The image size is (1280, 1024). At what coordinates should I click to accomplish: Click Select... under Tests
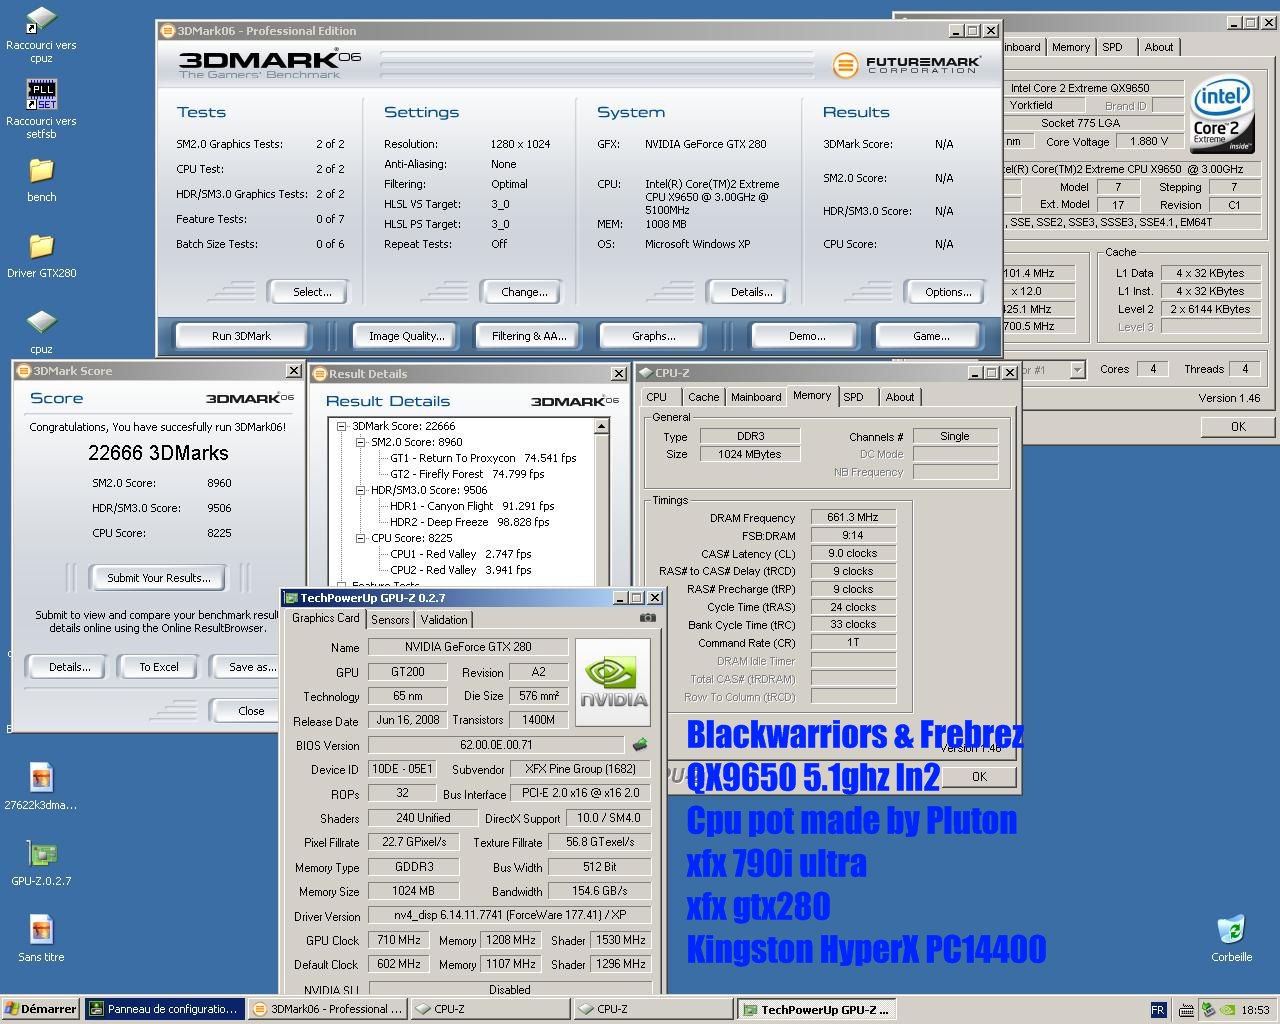pos(312,292)
